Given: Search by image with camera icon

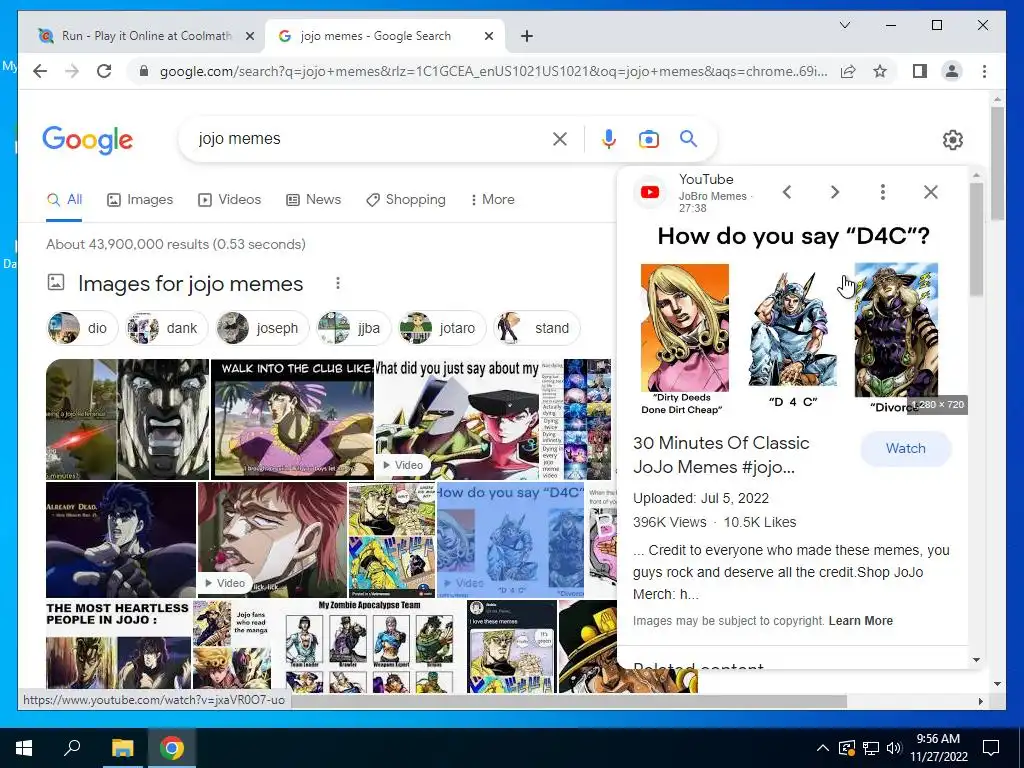Looking at the screenshot, I should tap(648, 138).
